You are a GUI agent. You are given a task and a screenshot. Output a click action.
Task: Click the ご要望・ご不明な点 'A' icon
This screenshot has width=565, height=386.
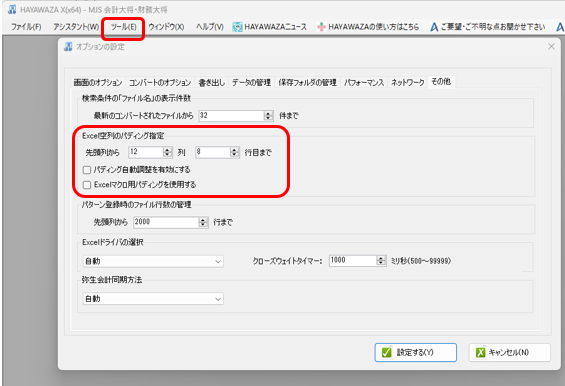click(x=434, y=27)
